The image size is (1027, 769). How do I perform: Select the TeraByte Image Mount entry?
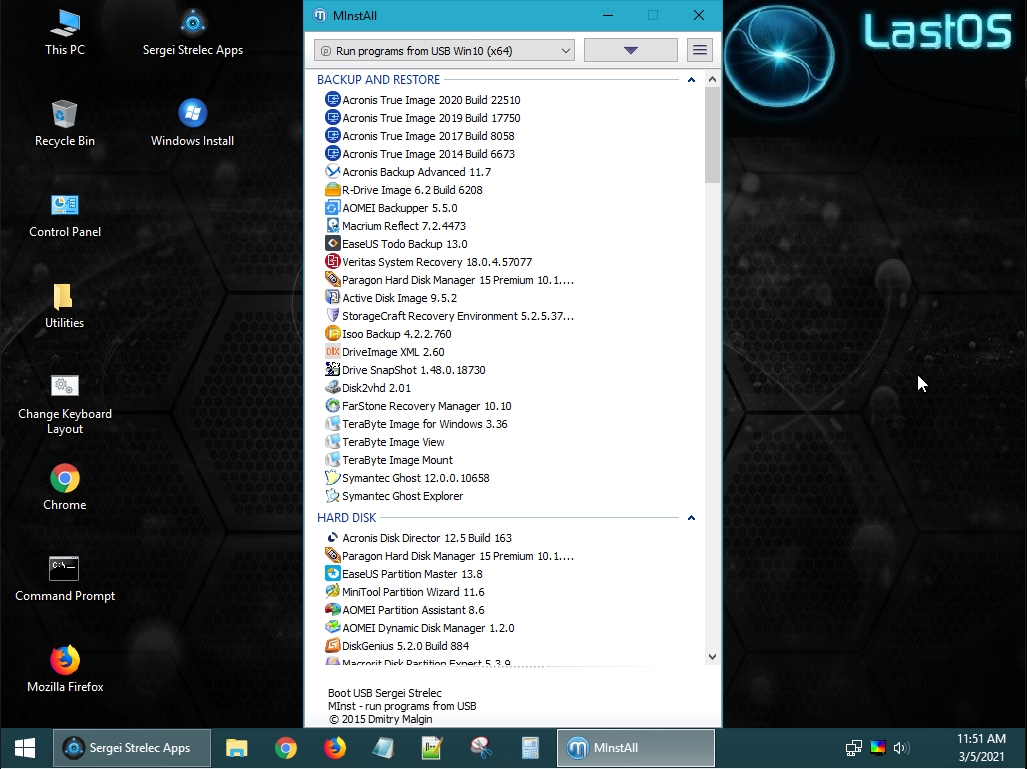pos(398,460)
